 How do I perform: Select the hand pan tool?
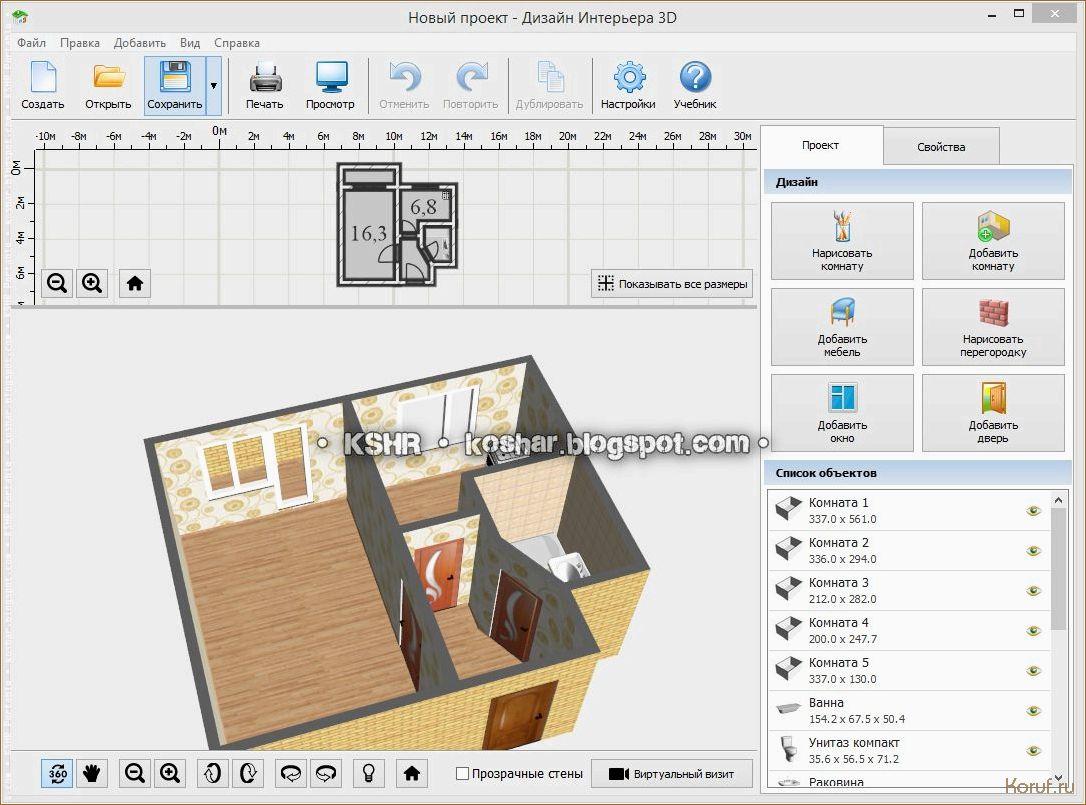click(x=91, y=773)
